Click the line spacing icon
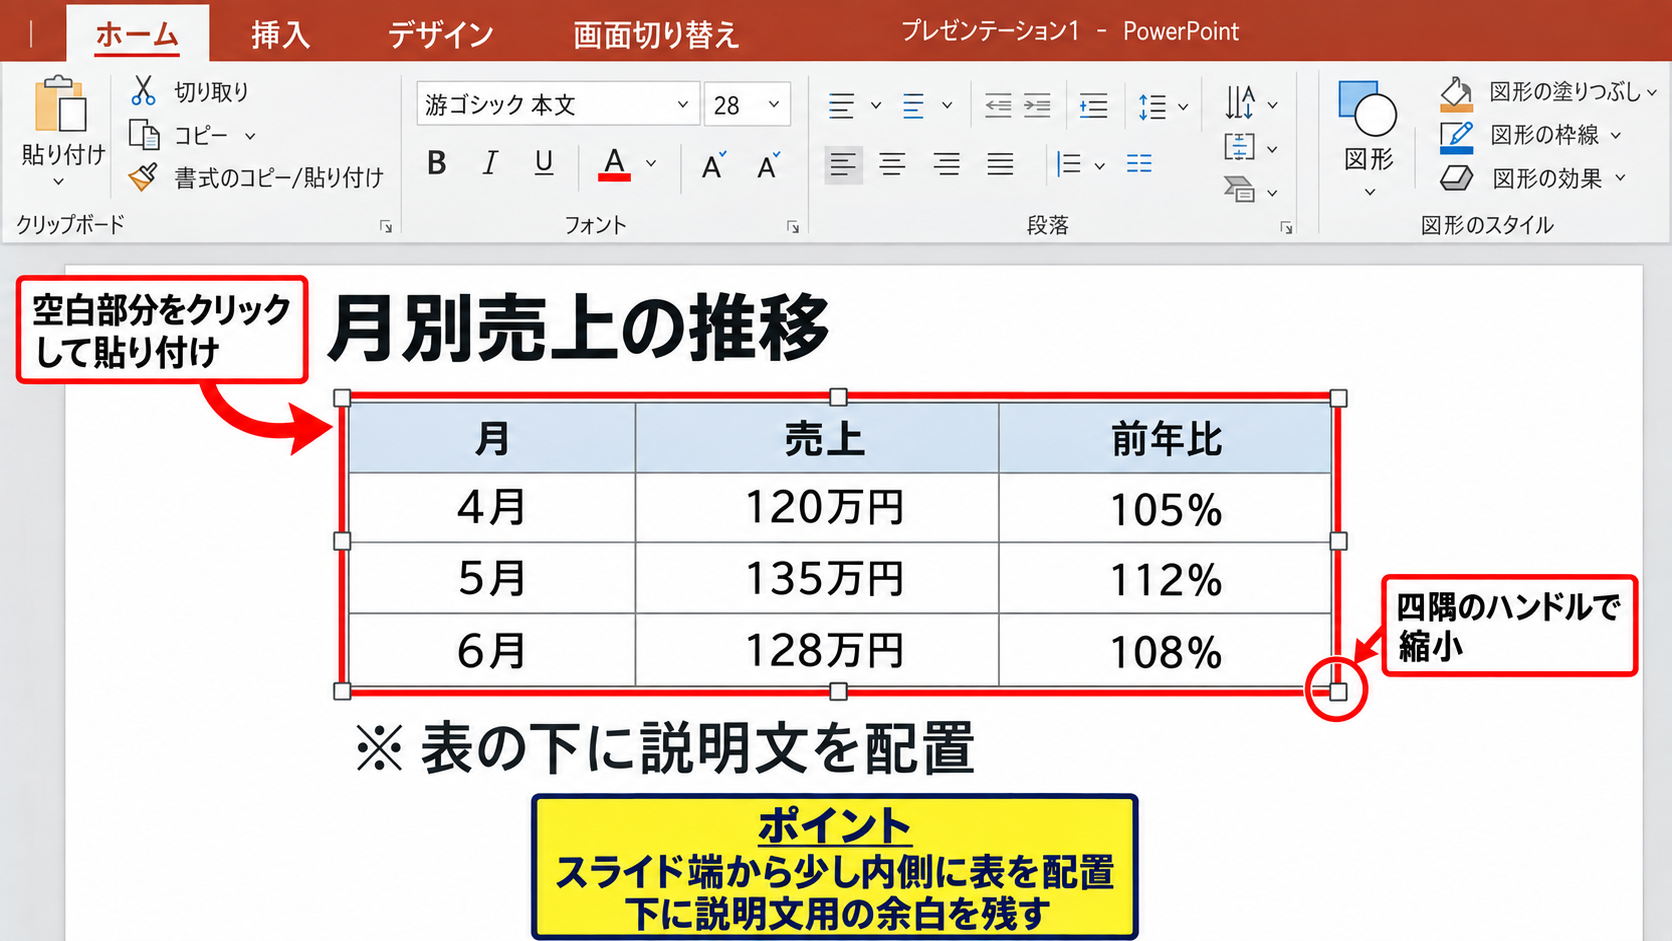1672x941 pixels. click(x=1152, y=106)
